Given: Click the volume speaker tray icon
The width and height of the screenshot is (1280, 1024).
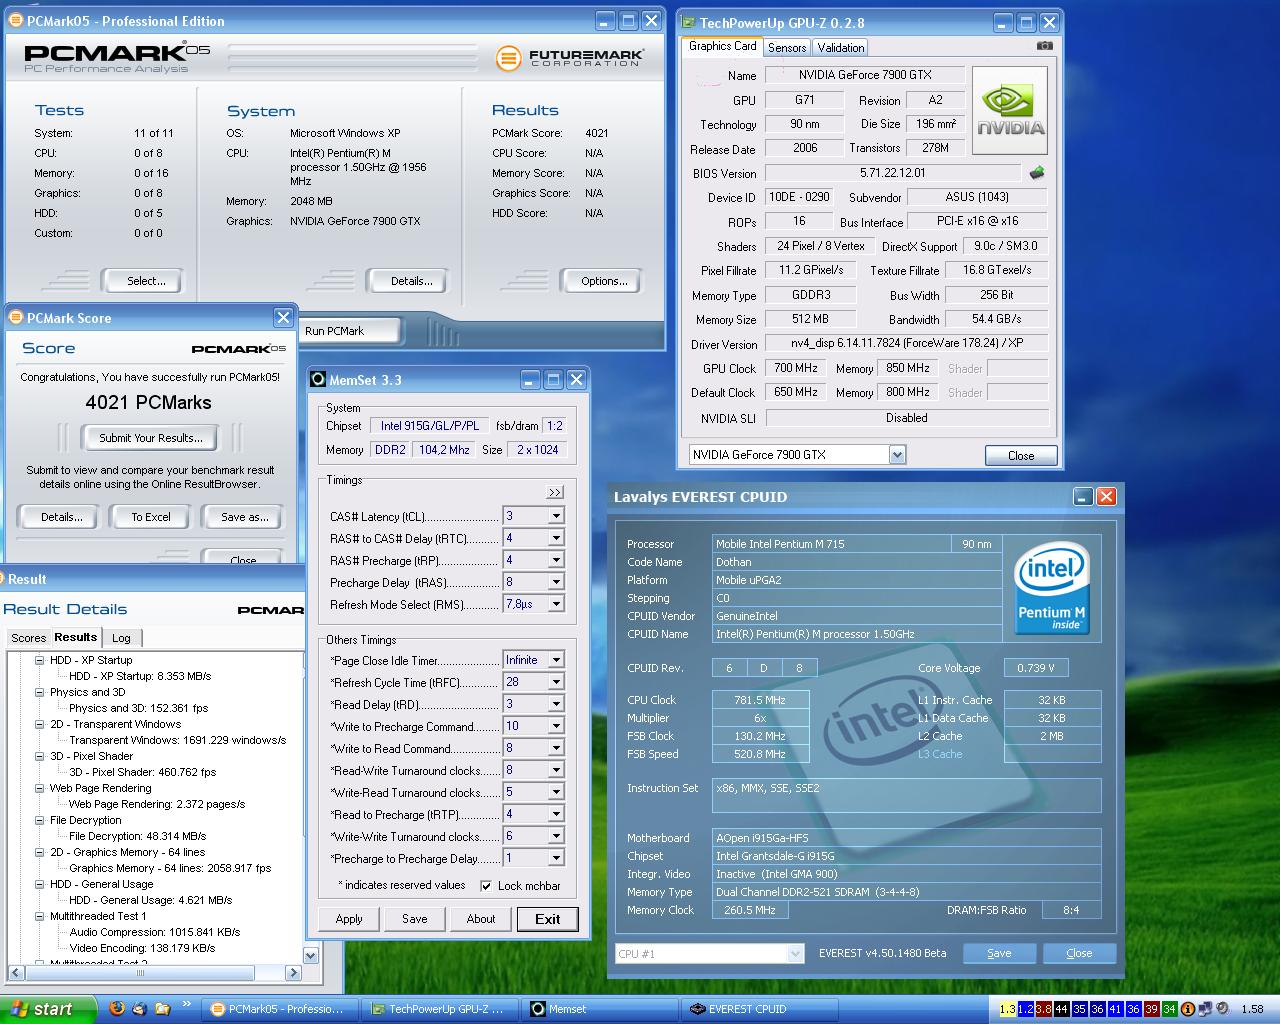Looking at the screenshot, I should pos(1222,1009).
